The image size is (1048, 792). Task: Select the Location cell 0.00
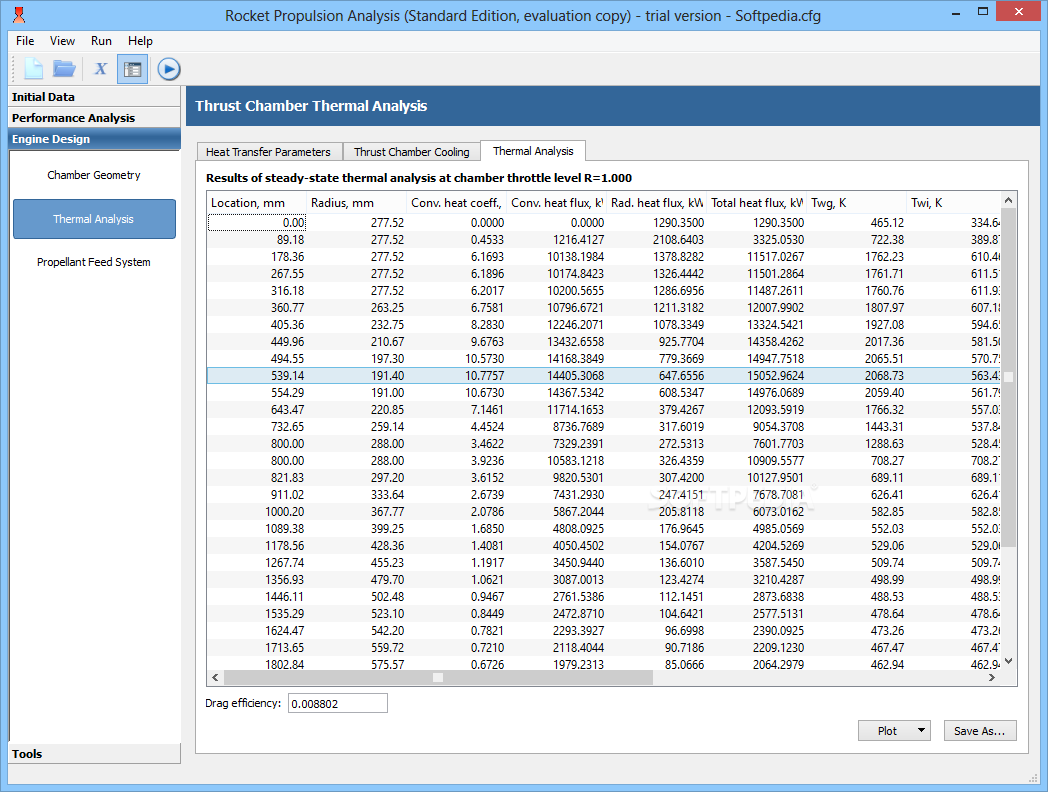click(x=257, y=223)
